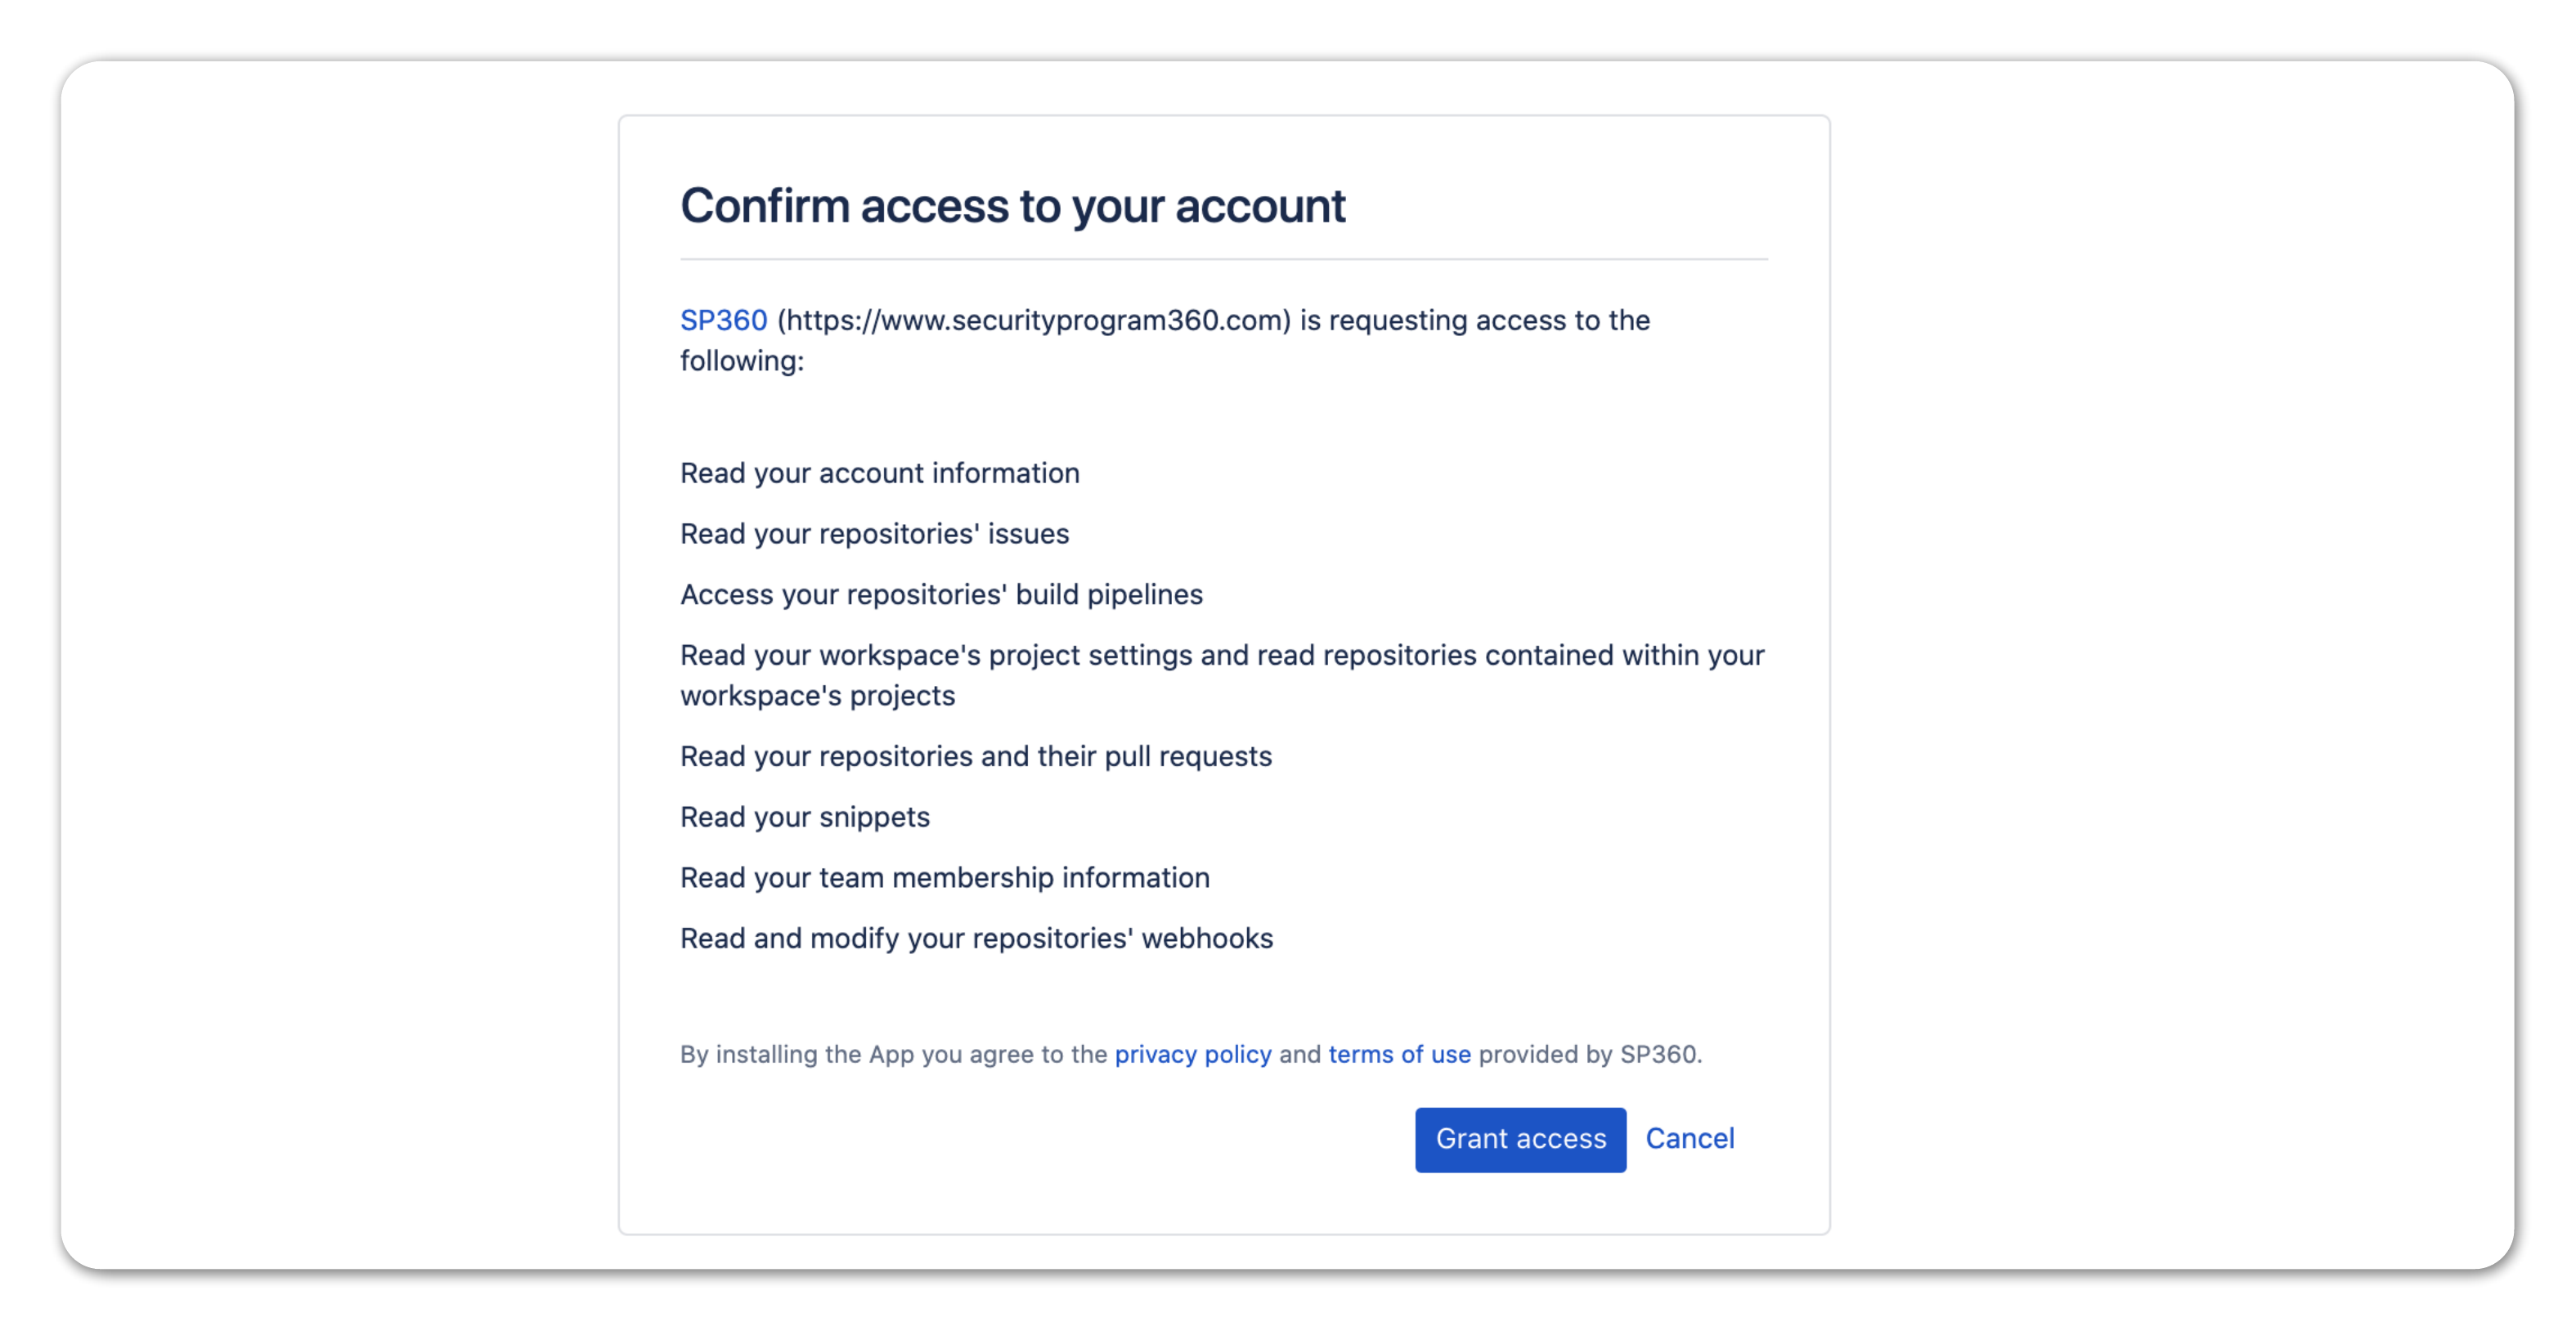Click the Read your snippets entry

pos(804,817)
